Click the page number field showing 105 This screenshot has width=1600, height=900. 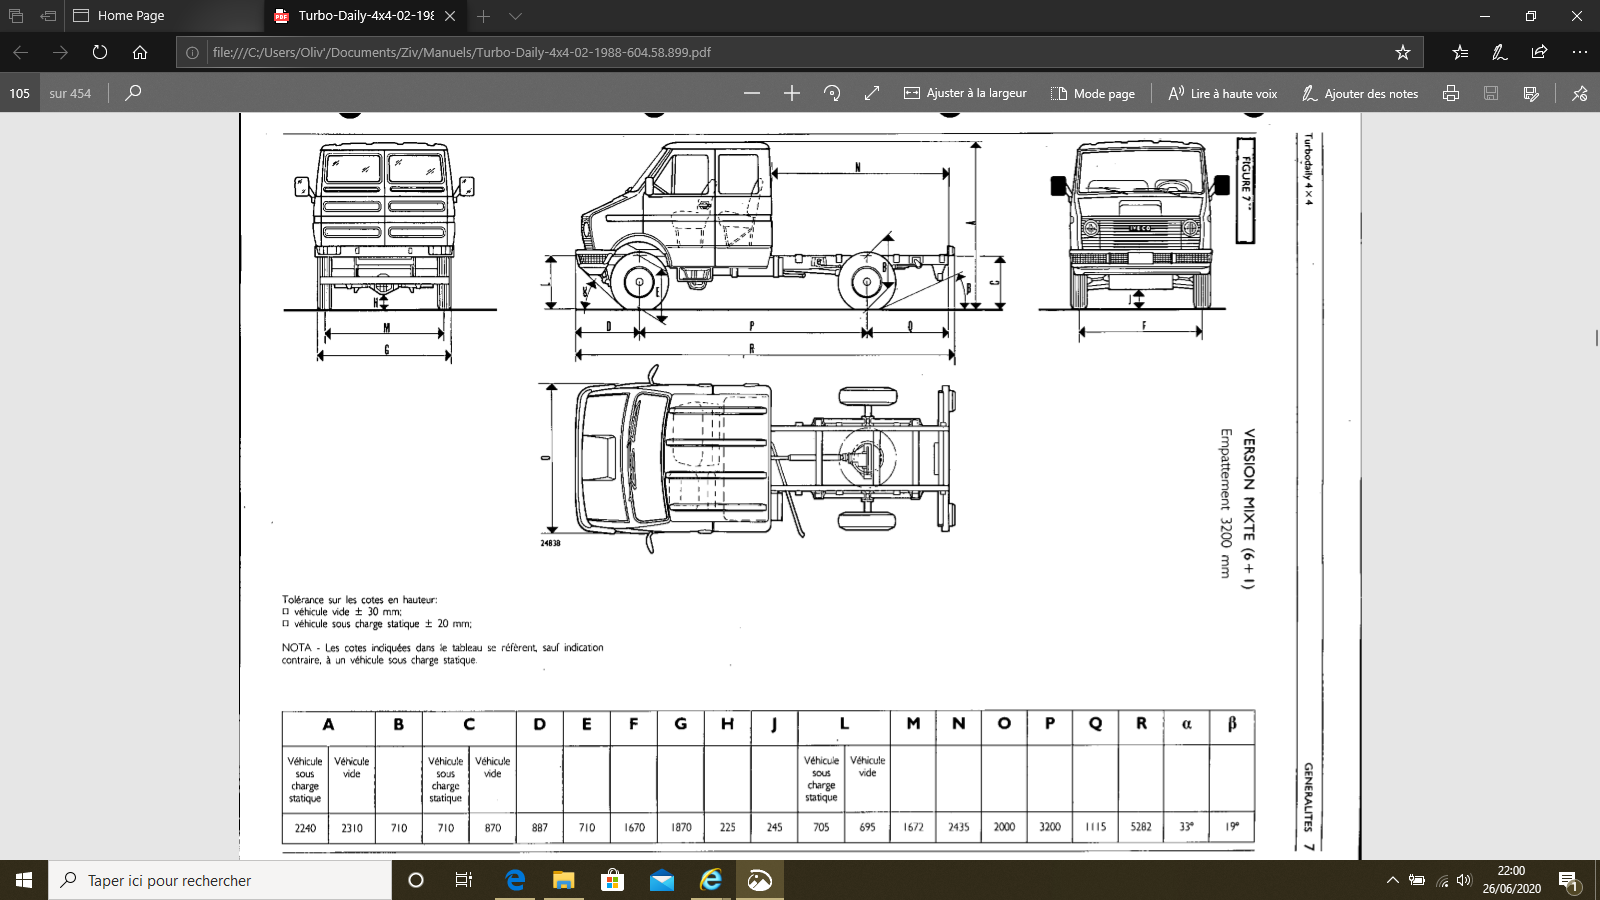click(20, 93)
